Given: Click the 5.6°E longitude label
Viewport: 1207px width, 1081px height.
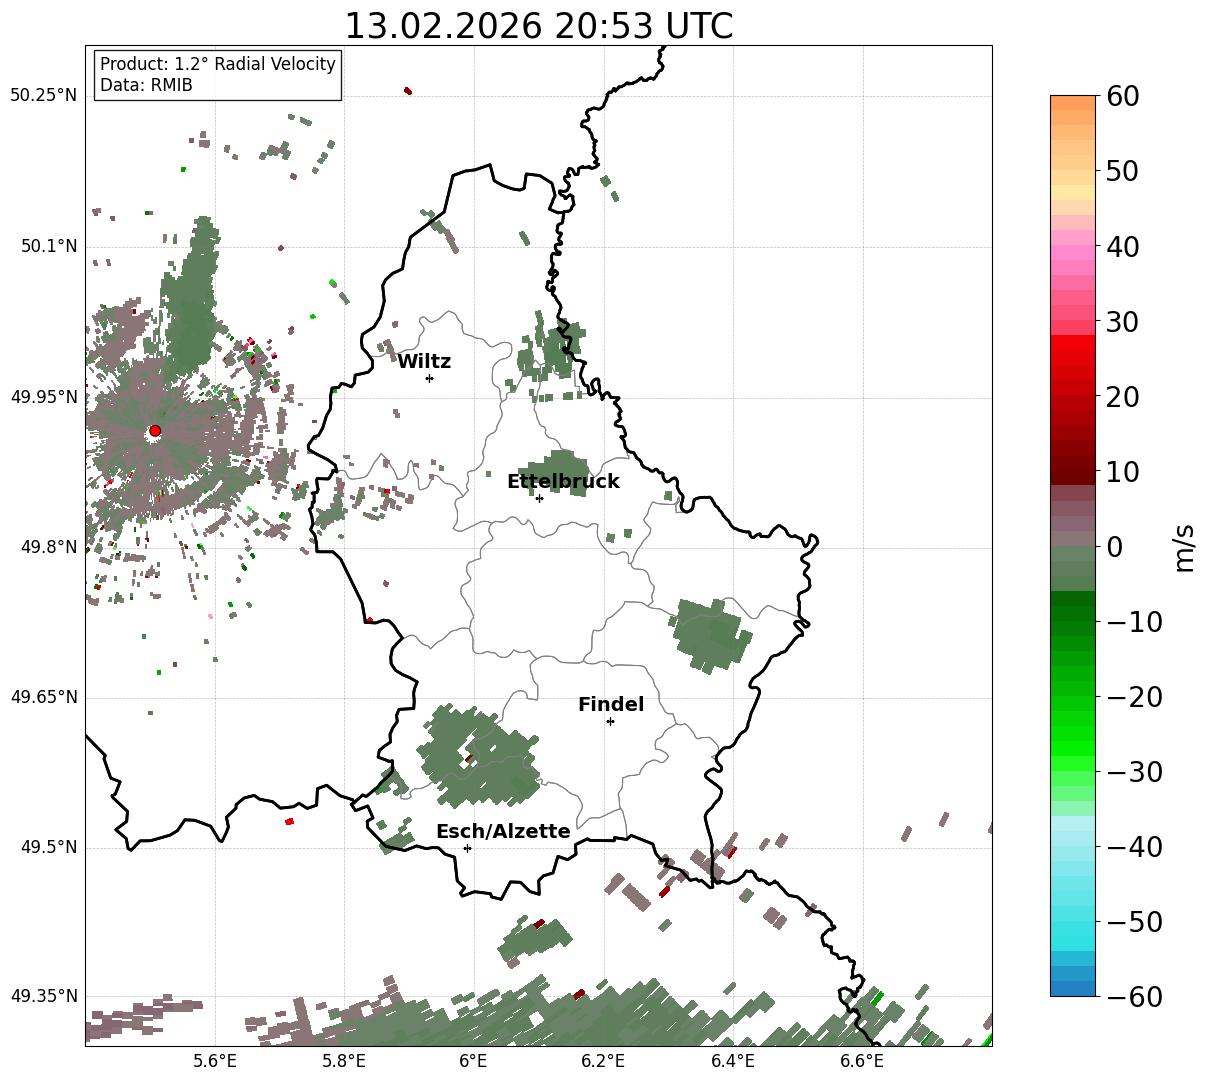Looking at the screenshot, I should click(x=215, y=1062).
